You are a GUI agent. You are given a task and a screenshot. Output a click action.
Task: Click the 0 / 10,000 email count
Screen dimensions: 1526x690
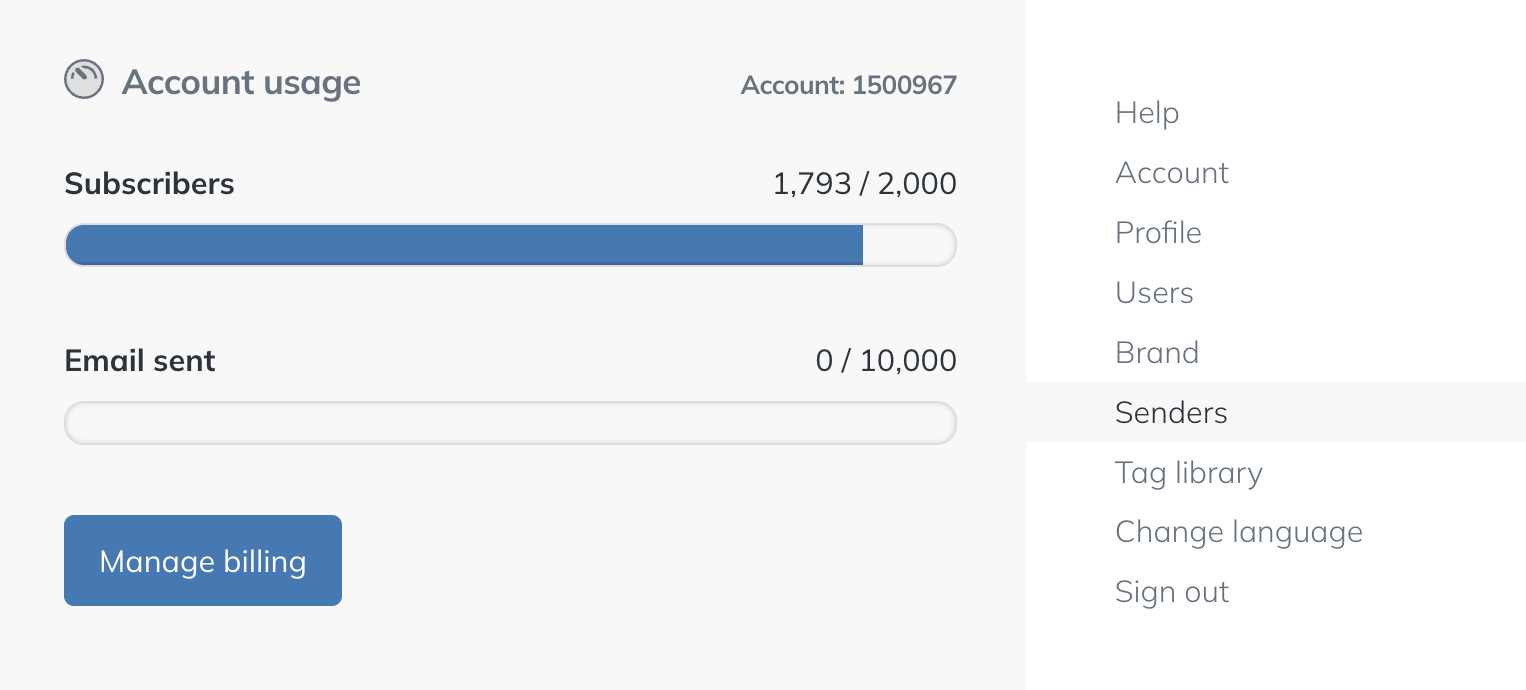[886, 360]
